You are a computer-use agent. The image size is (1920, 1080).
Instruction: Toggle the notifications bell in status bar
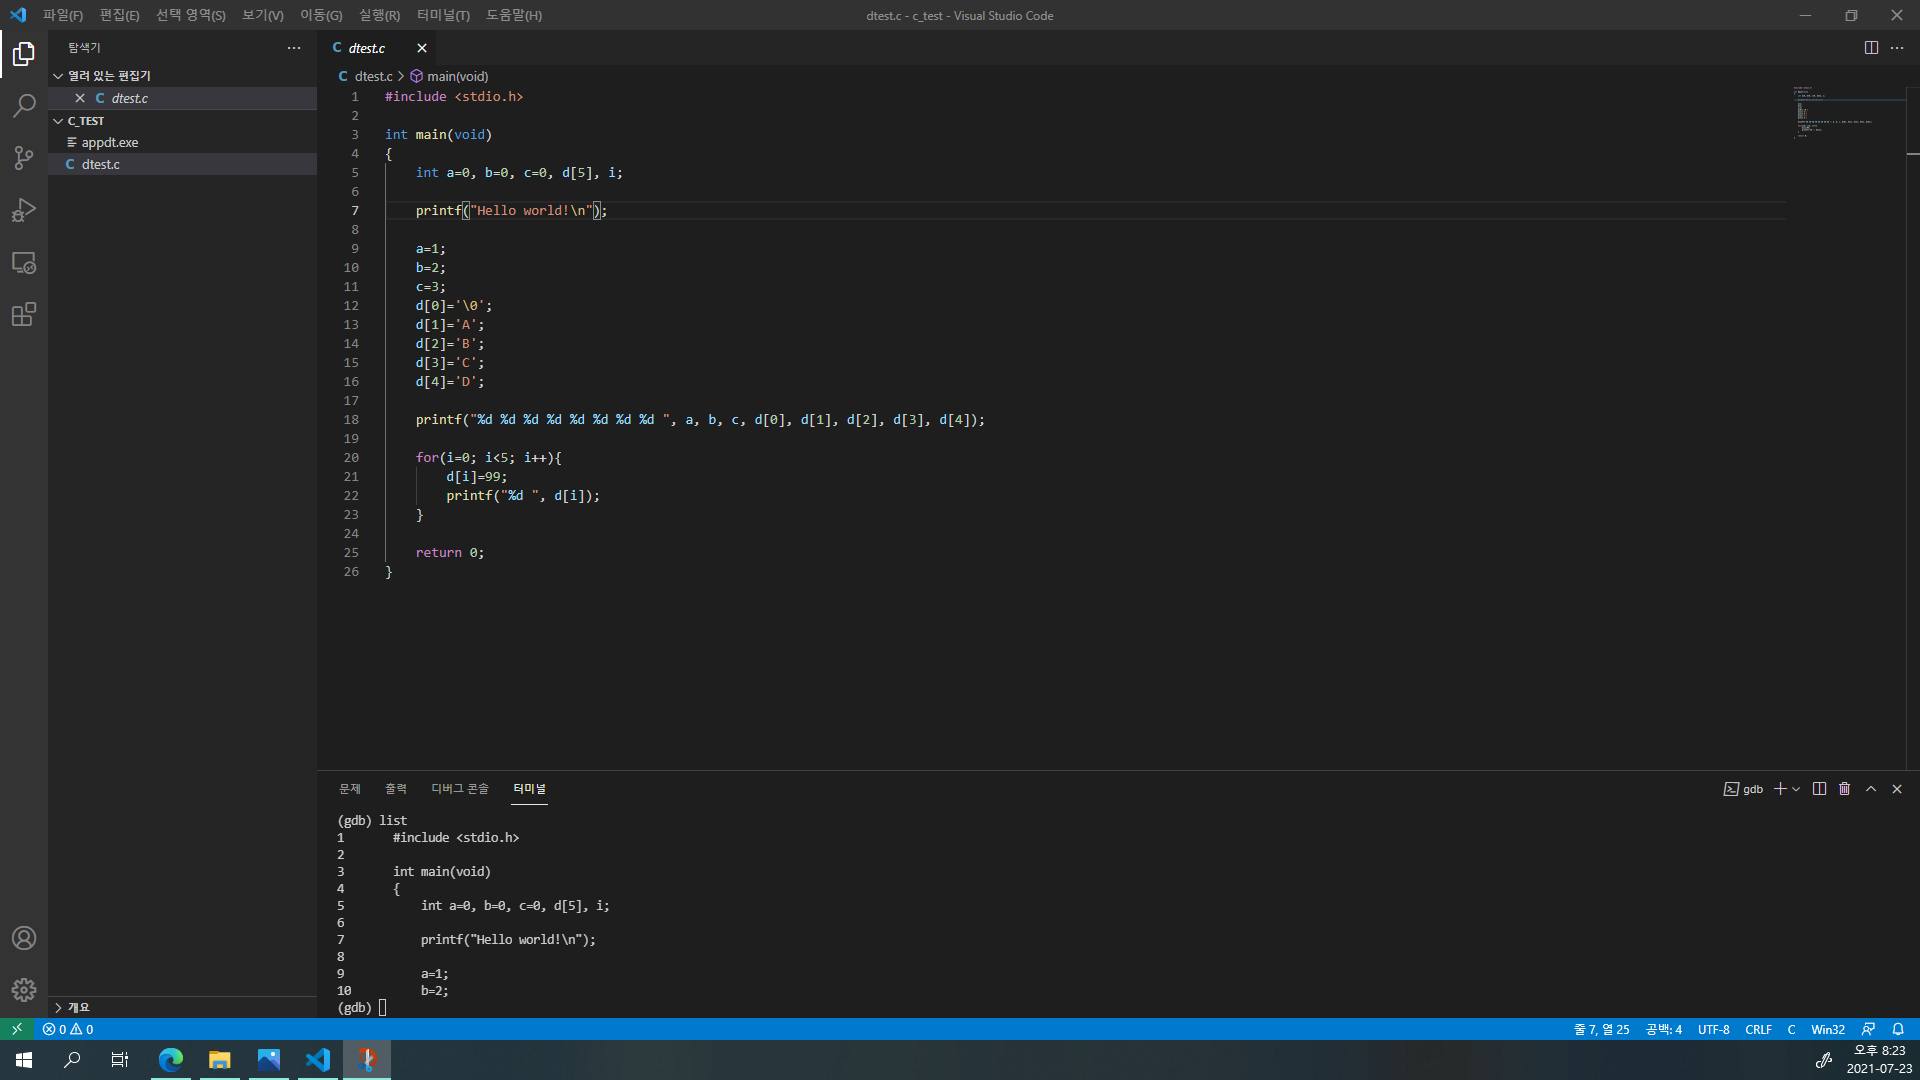click(1898, 1029)
